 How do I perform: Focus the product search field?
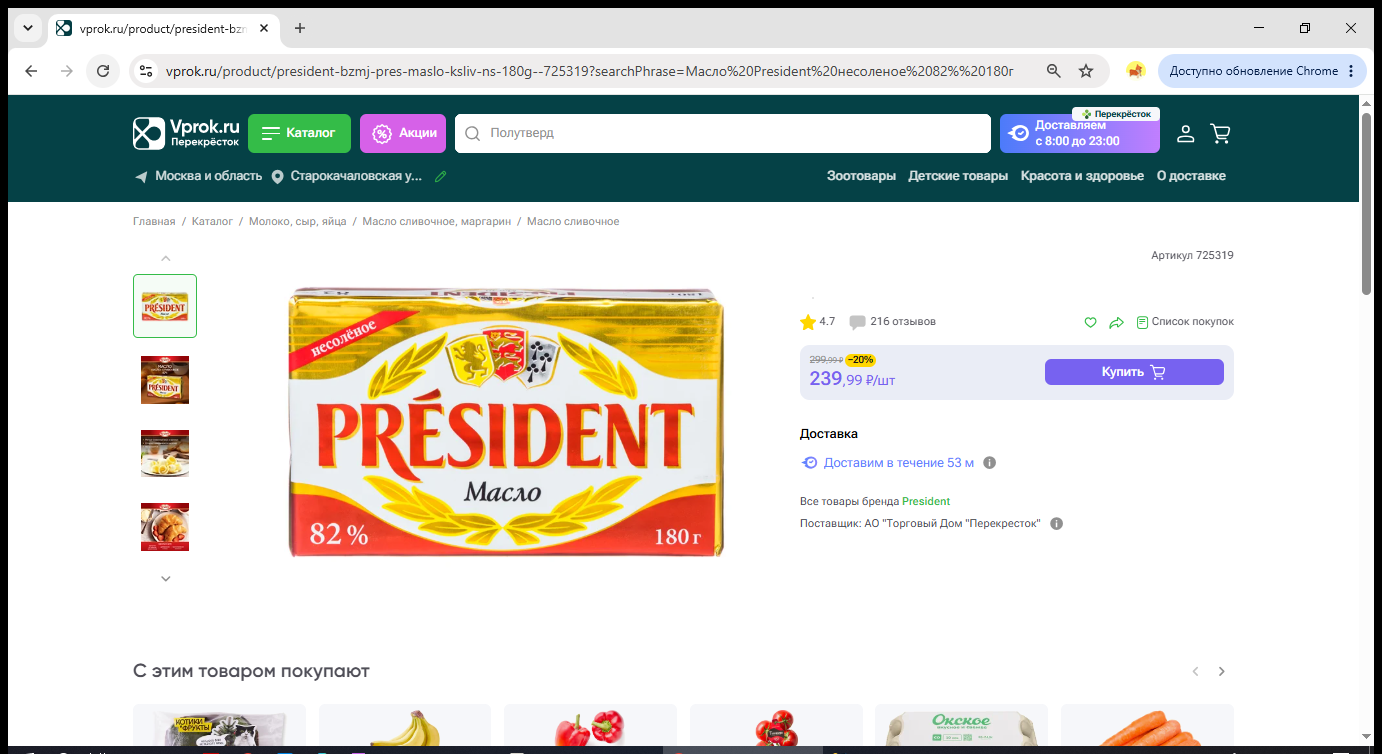pyautogui.click(x=722, y=133)
